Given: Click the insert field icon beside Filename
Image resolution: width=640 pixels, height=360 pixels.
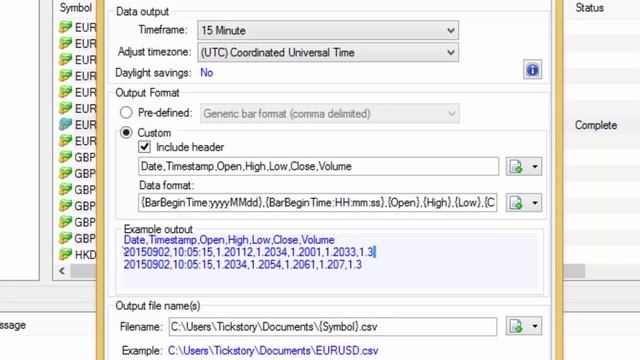Looking at the screenshot, I should 516,326.
